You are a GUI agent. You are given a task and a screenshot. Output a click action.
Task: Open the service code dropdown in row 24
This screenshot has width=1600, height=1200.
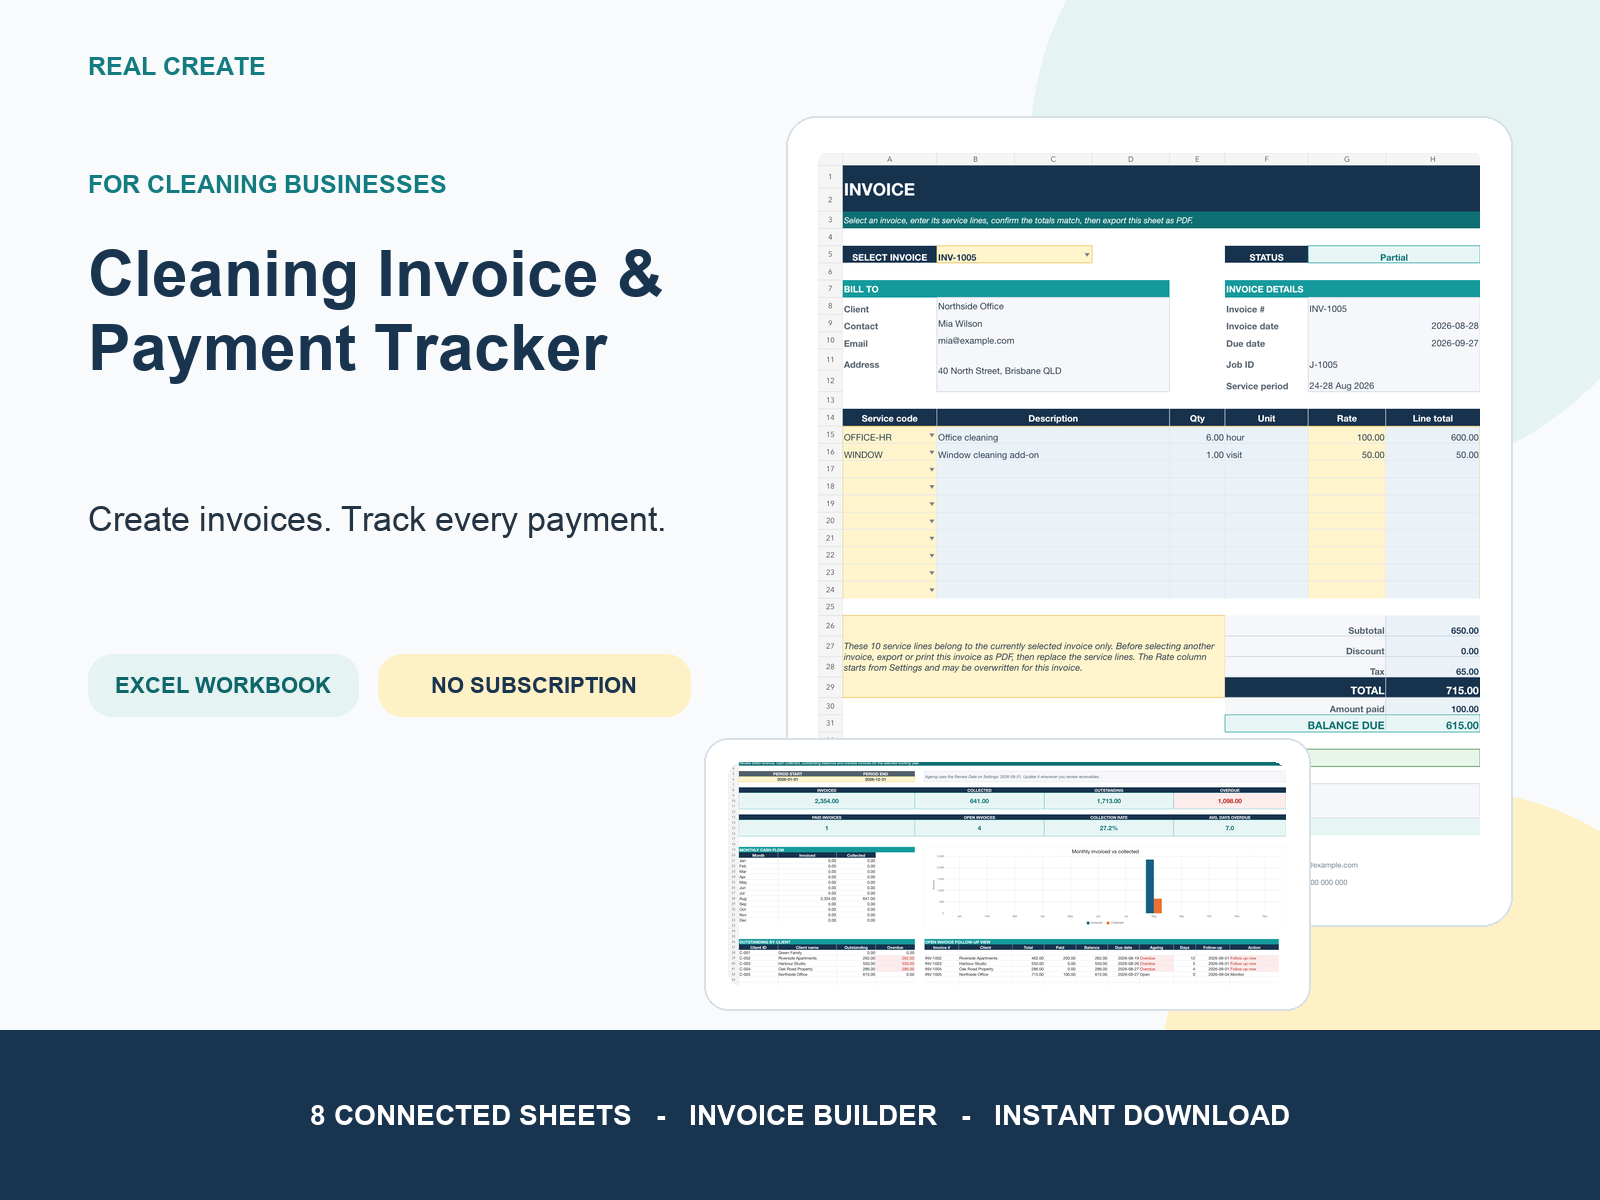[932, 590]
